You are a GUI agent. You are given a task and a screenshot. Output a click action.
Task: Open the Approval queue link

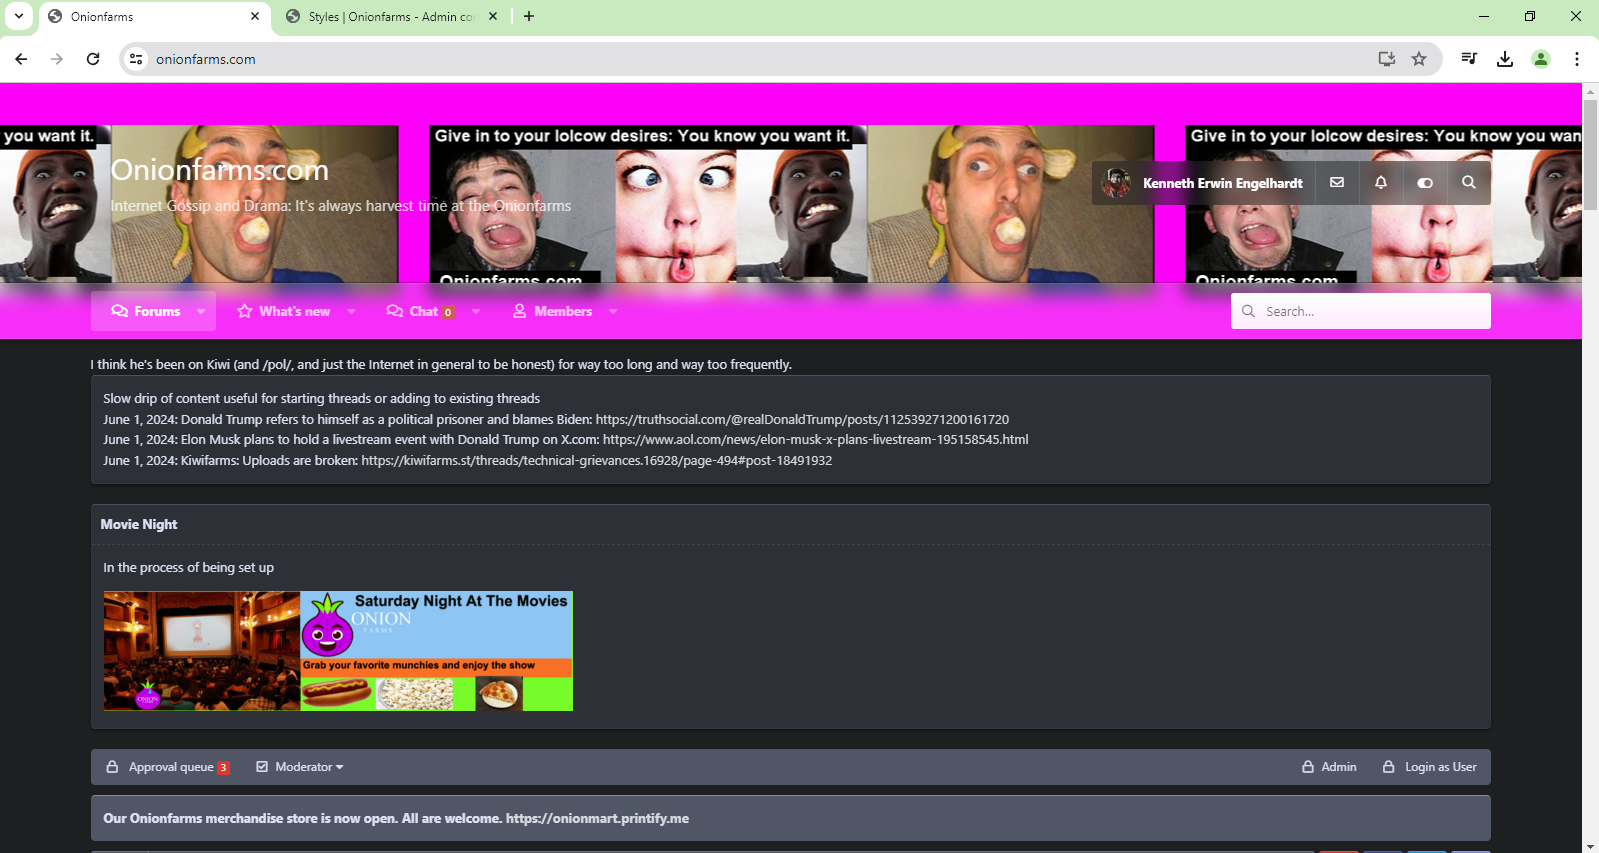pyautogui.click(x=168, y=767)
